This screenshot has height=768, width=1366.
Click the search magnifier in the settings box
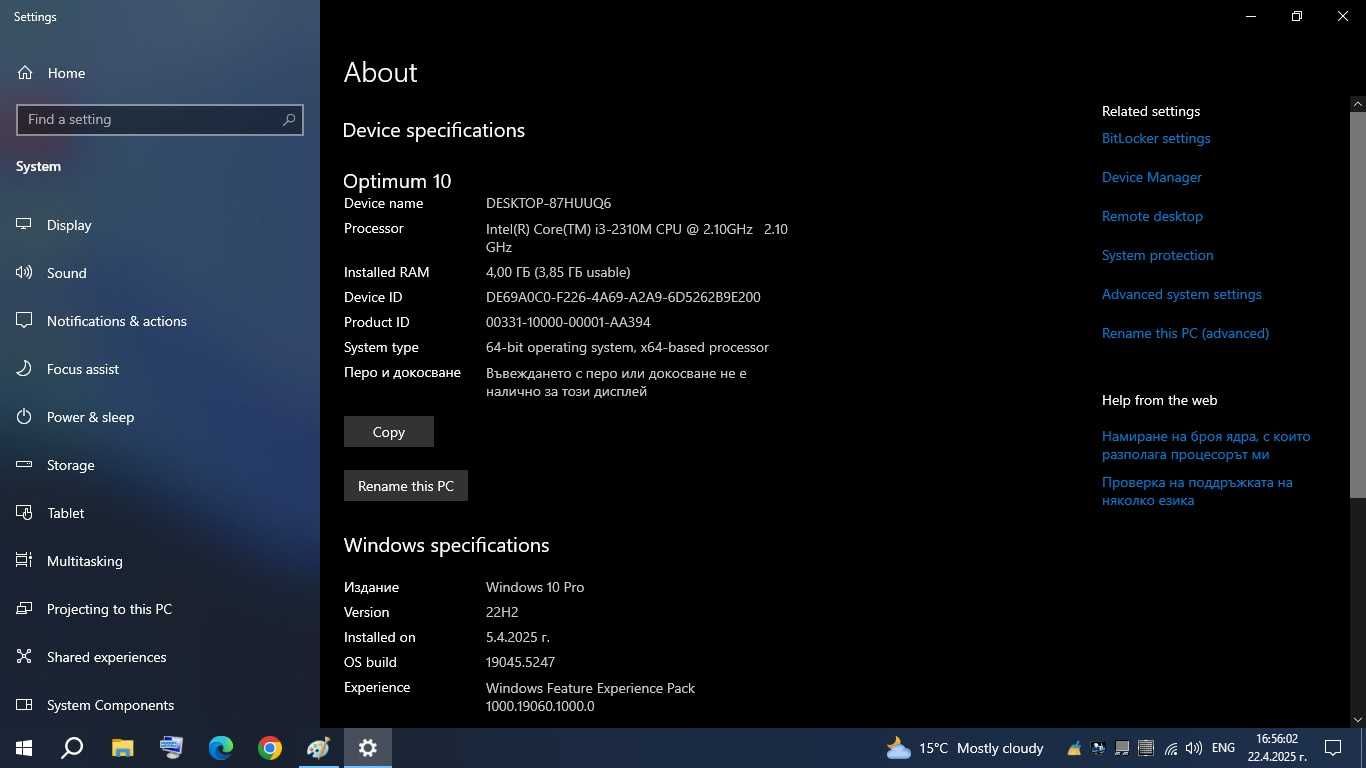289,119
